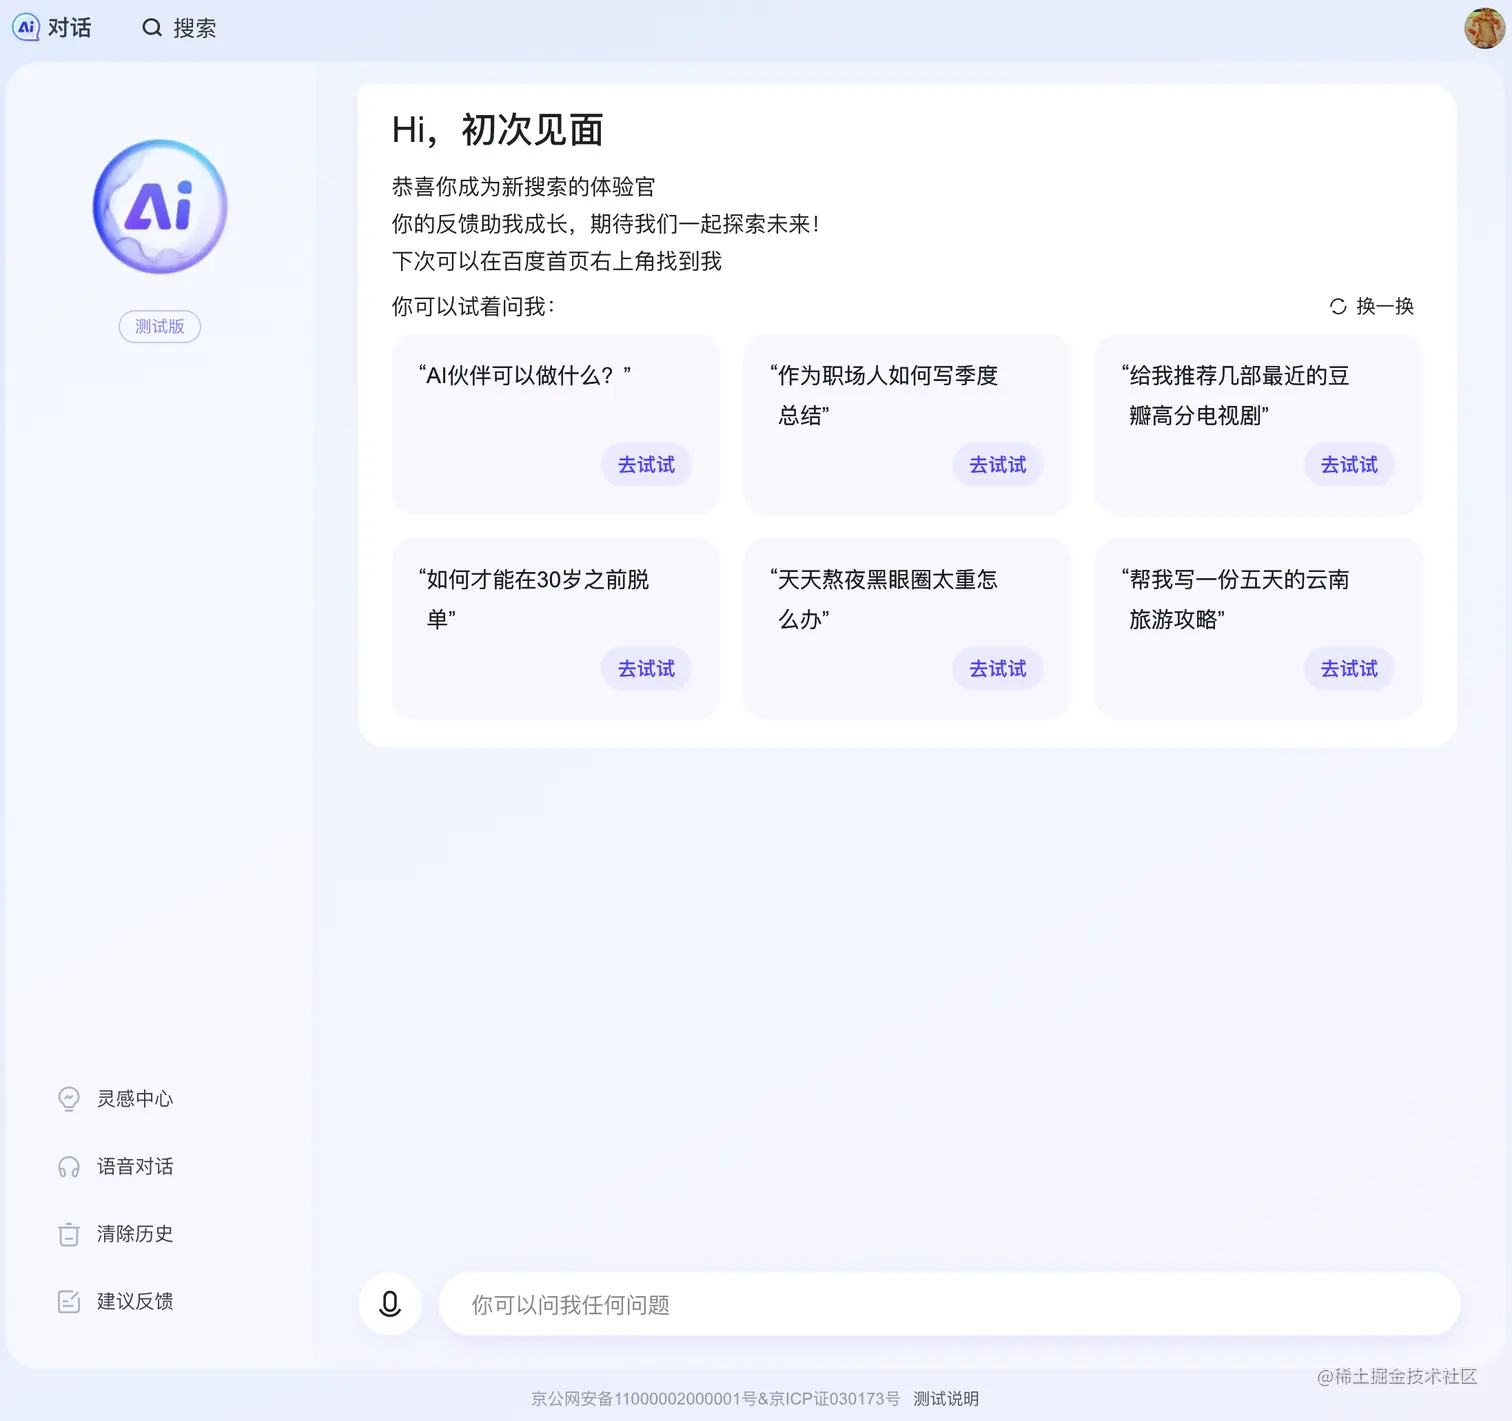
Task: Click the large Ai avatar in sidebar
Action: coord(159,205)
